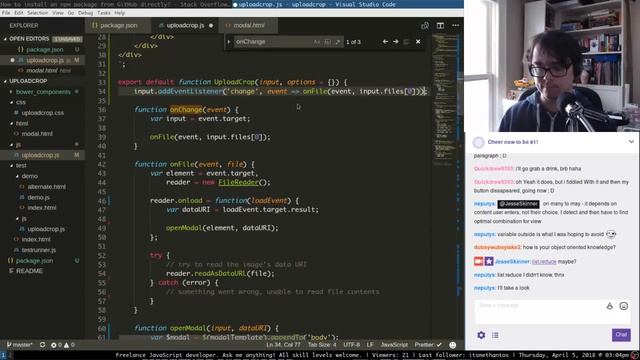640x360 pixels.
Task: Open the emote picker smiley in chat
Action: 623,306
